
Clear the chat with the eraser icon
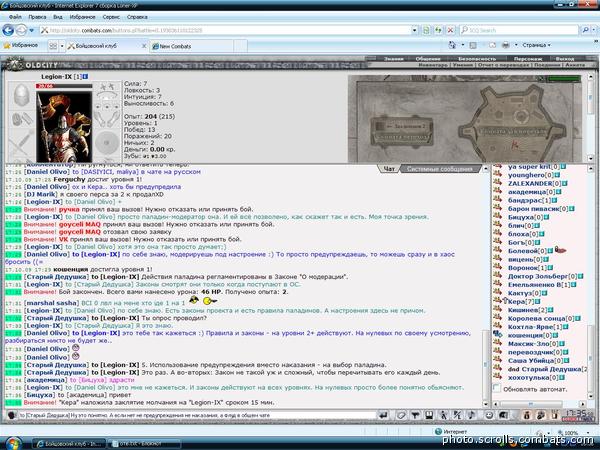pyautogui.click(x=401, y=415)
